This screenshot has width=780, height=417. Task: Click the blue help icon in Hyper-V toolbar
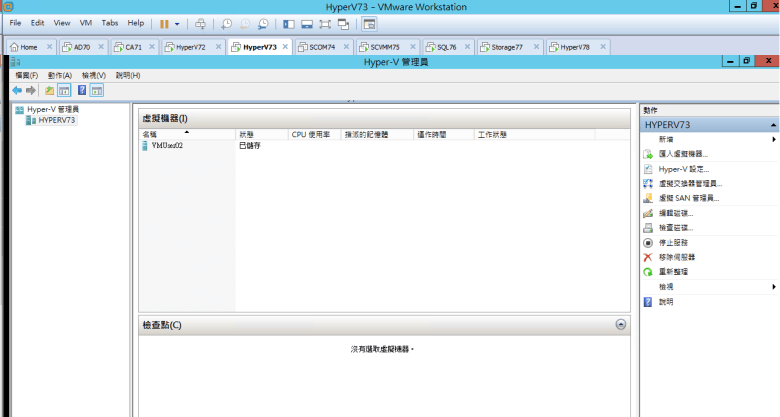[81, 90]
